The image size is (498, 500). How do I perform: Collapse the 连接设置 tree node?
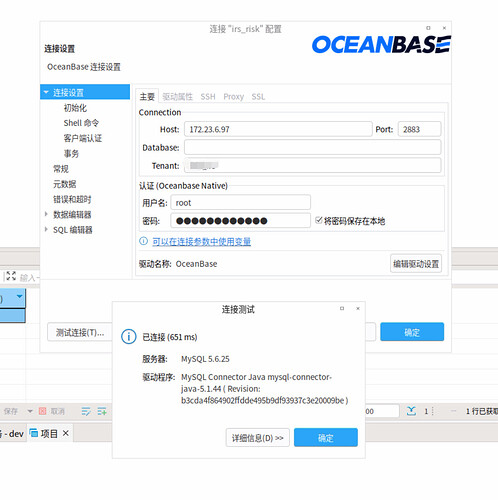coord(46,92)
